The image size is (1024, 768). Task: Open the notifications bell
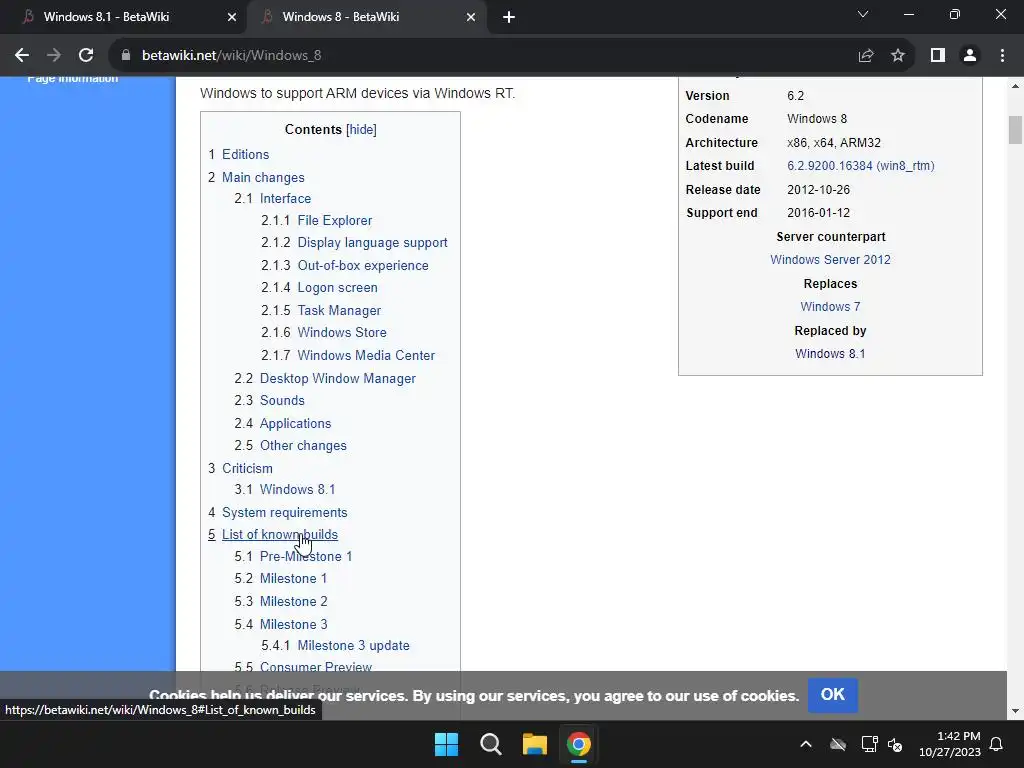[x=997, y=744]
